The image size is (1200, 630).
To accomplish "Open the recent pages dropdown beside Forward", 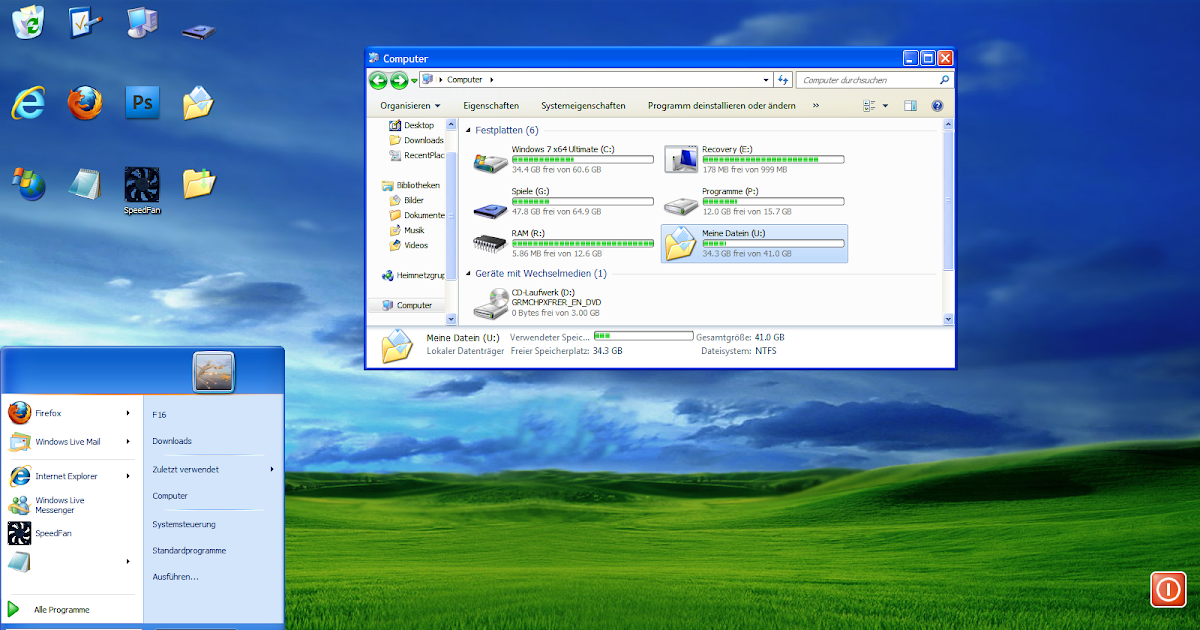I will (414, 81).
